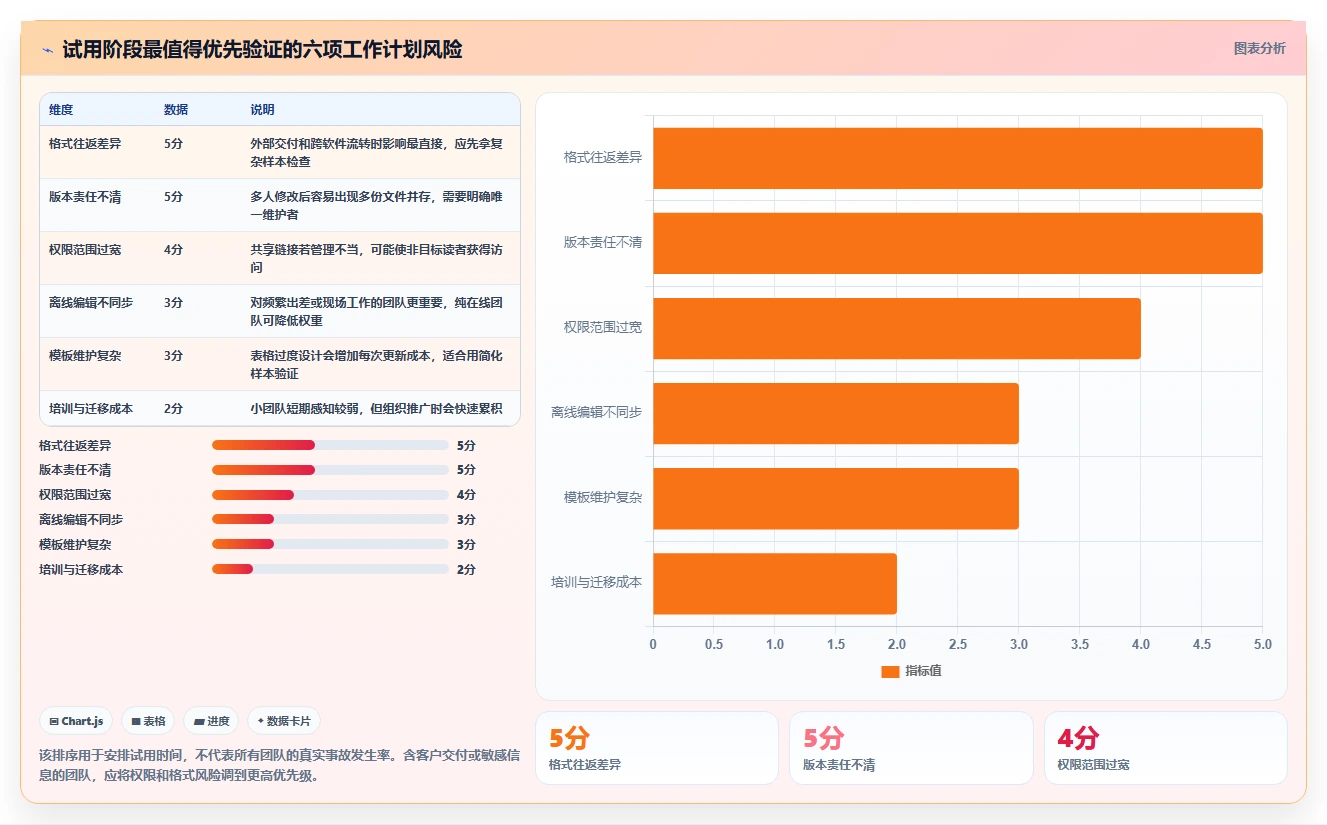1327x825 pixels.
Task: Click the 说明 table column header
Action: tap(262, 110)
